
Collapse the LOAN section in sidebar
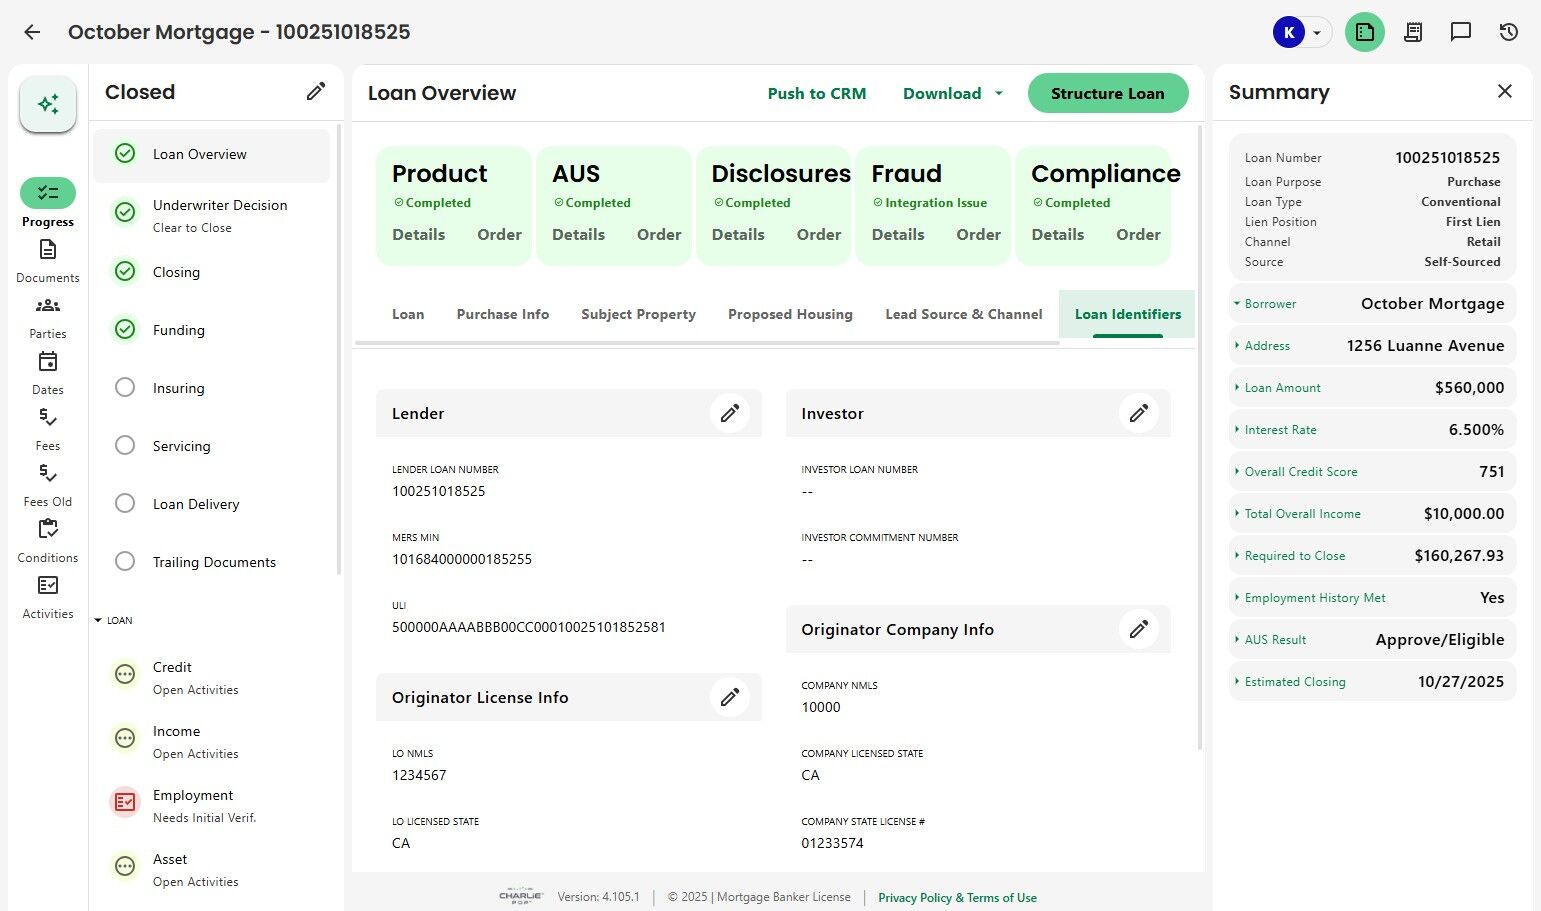(98, 620)
